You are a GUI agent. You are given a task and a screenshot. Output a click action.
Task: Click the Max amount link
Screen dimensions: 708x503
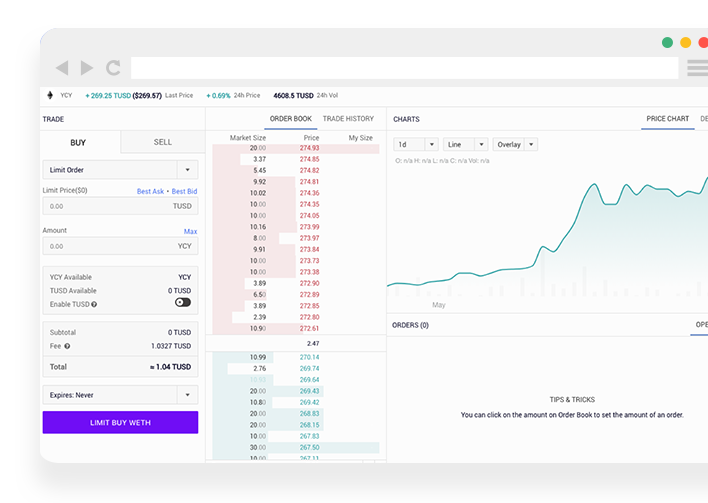tap(191, 232)
